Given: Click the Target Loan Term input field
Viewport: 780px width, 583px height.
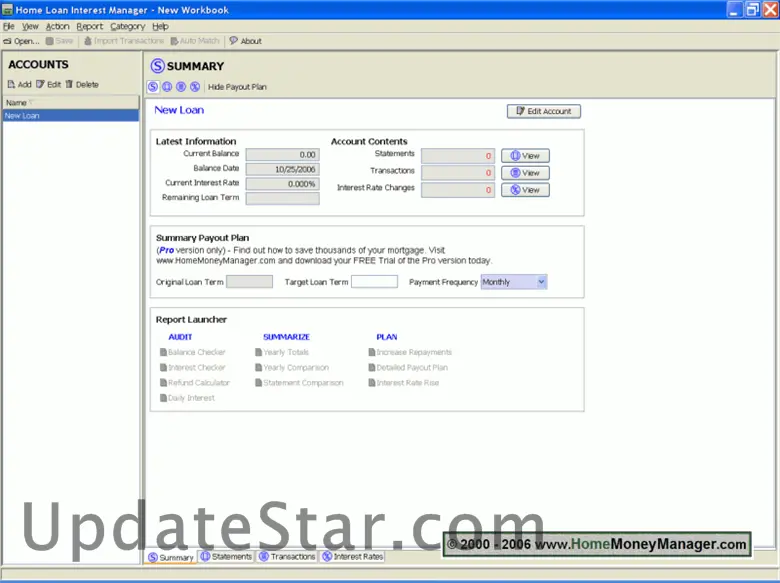Looking at the screenshot, I should click(374, 282).
